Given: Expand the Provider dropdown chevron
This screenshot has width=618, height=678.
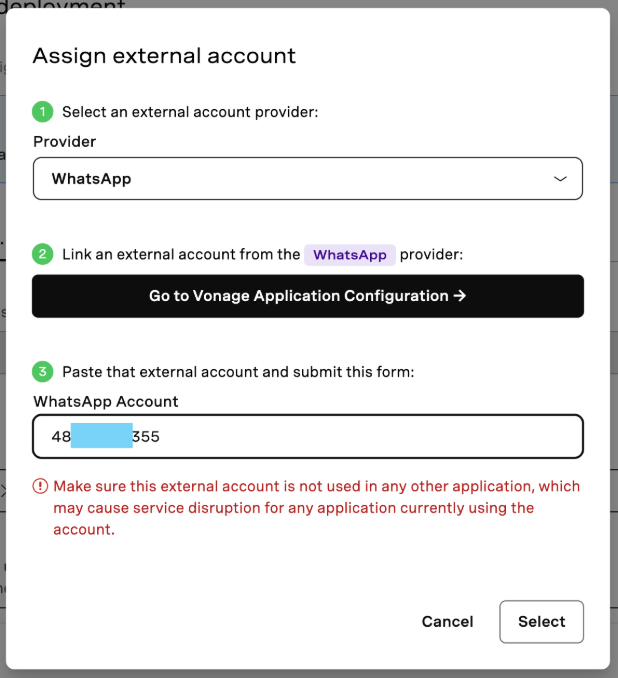Looking at the screenshot, I should click(560, 179).
